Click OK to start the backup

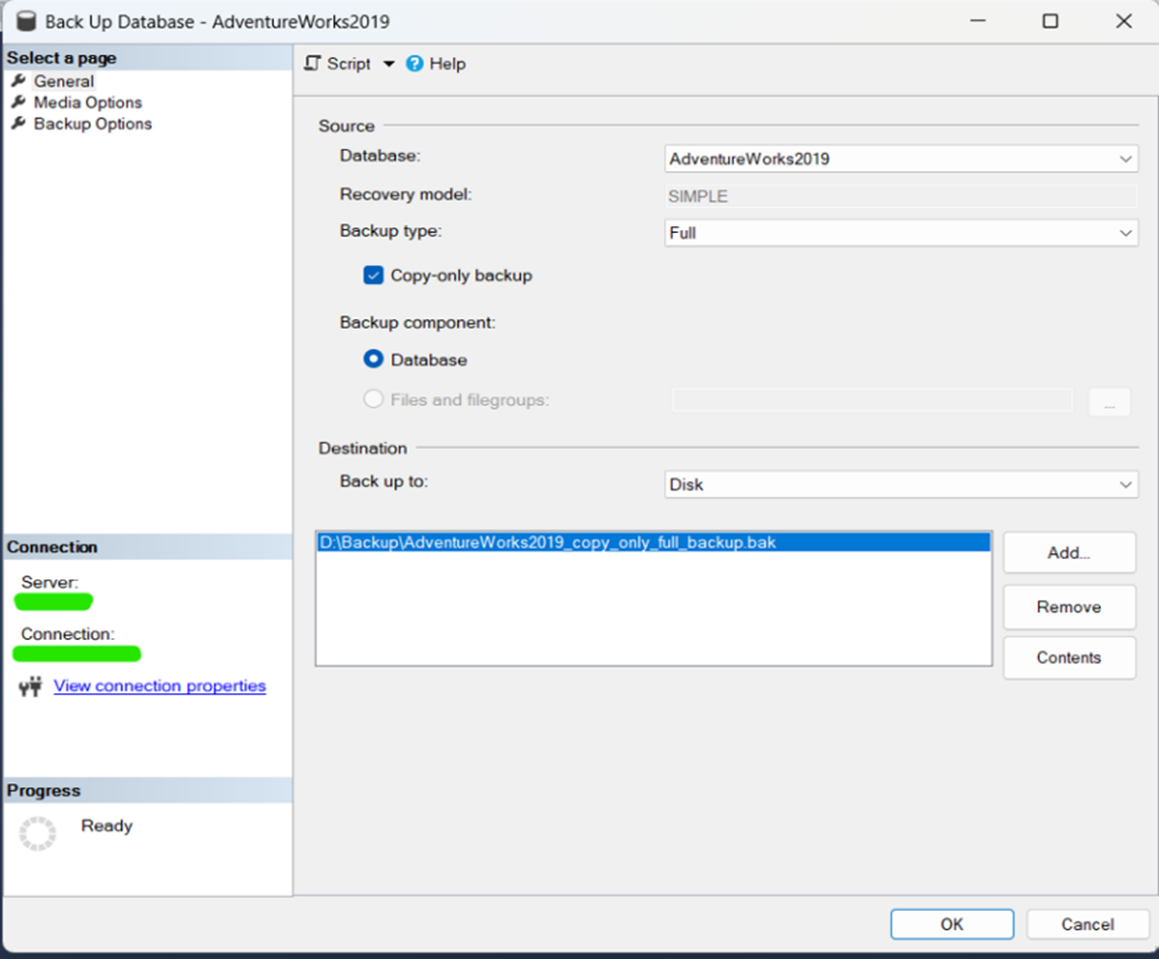pyautogui.click(x=952, y=924)
